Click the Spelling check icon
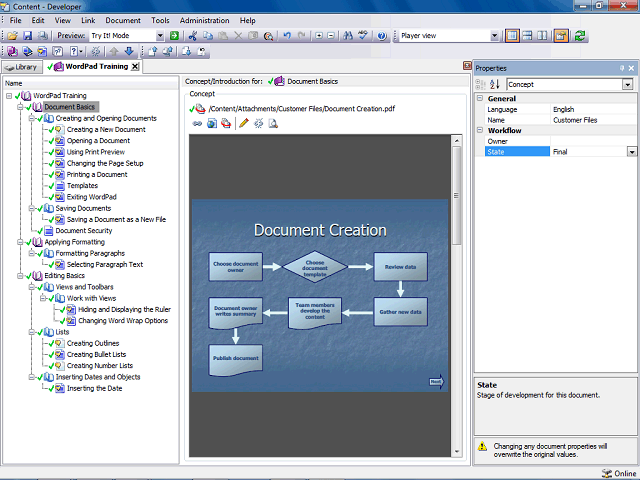 point(364,36)
